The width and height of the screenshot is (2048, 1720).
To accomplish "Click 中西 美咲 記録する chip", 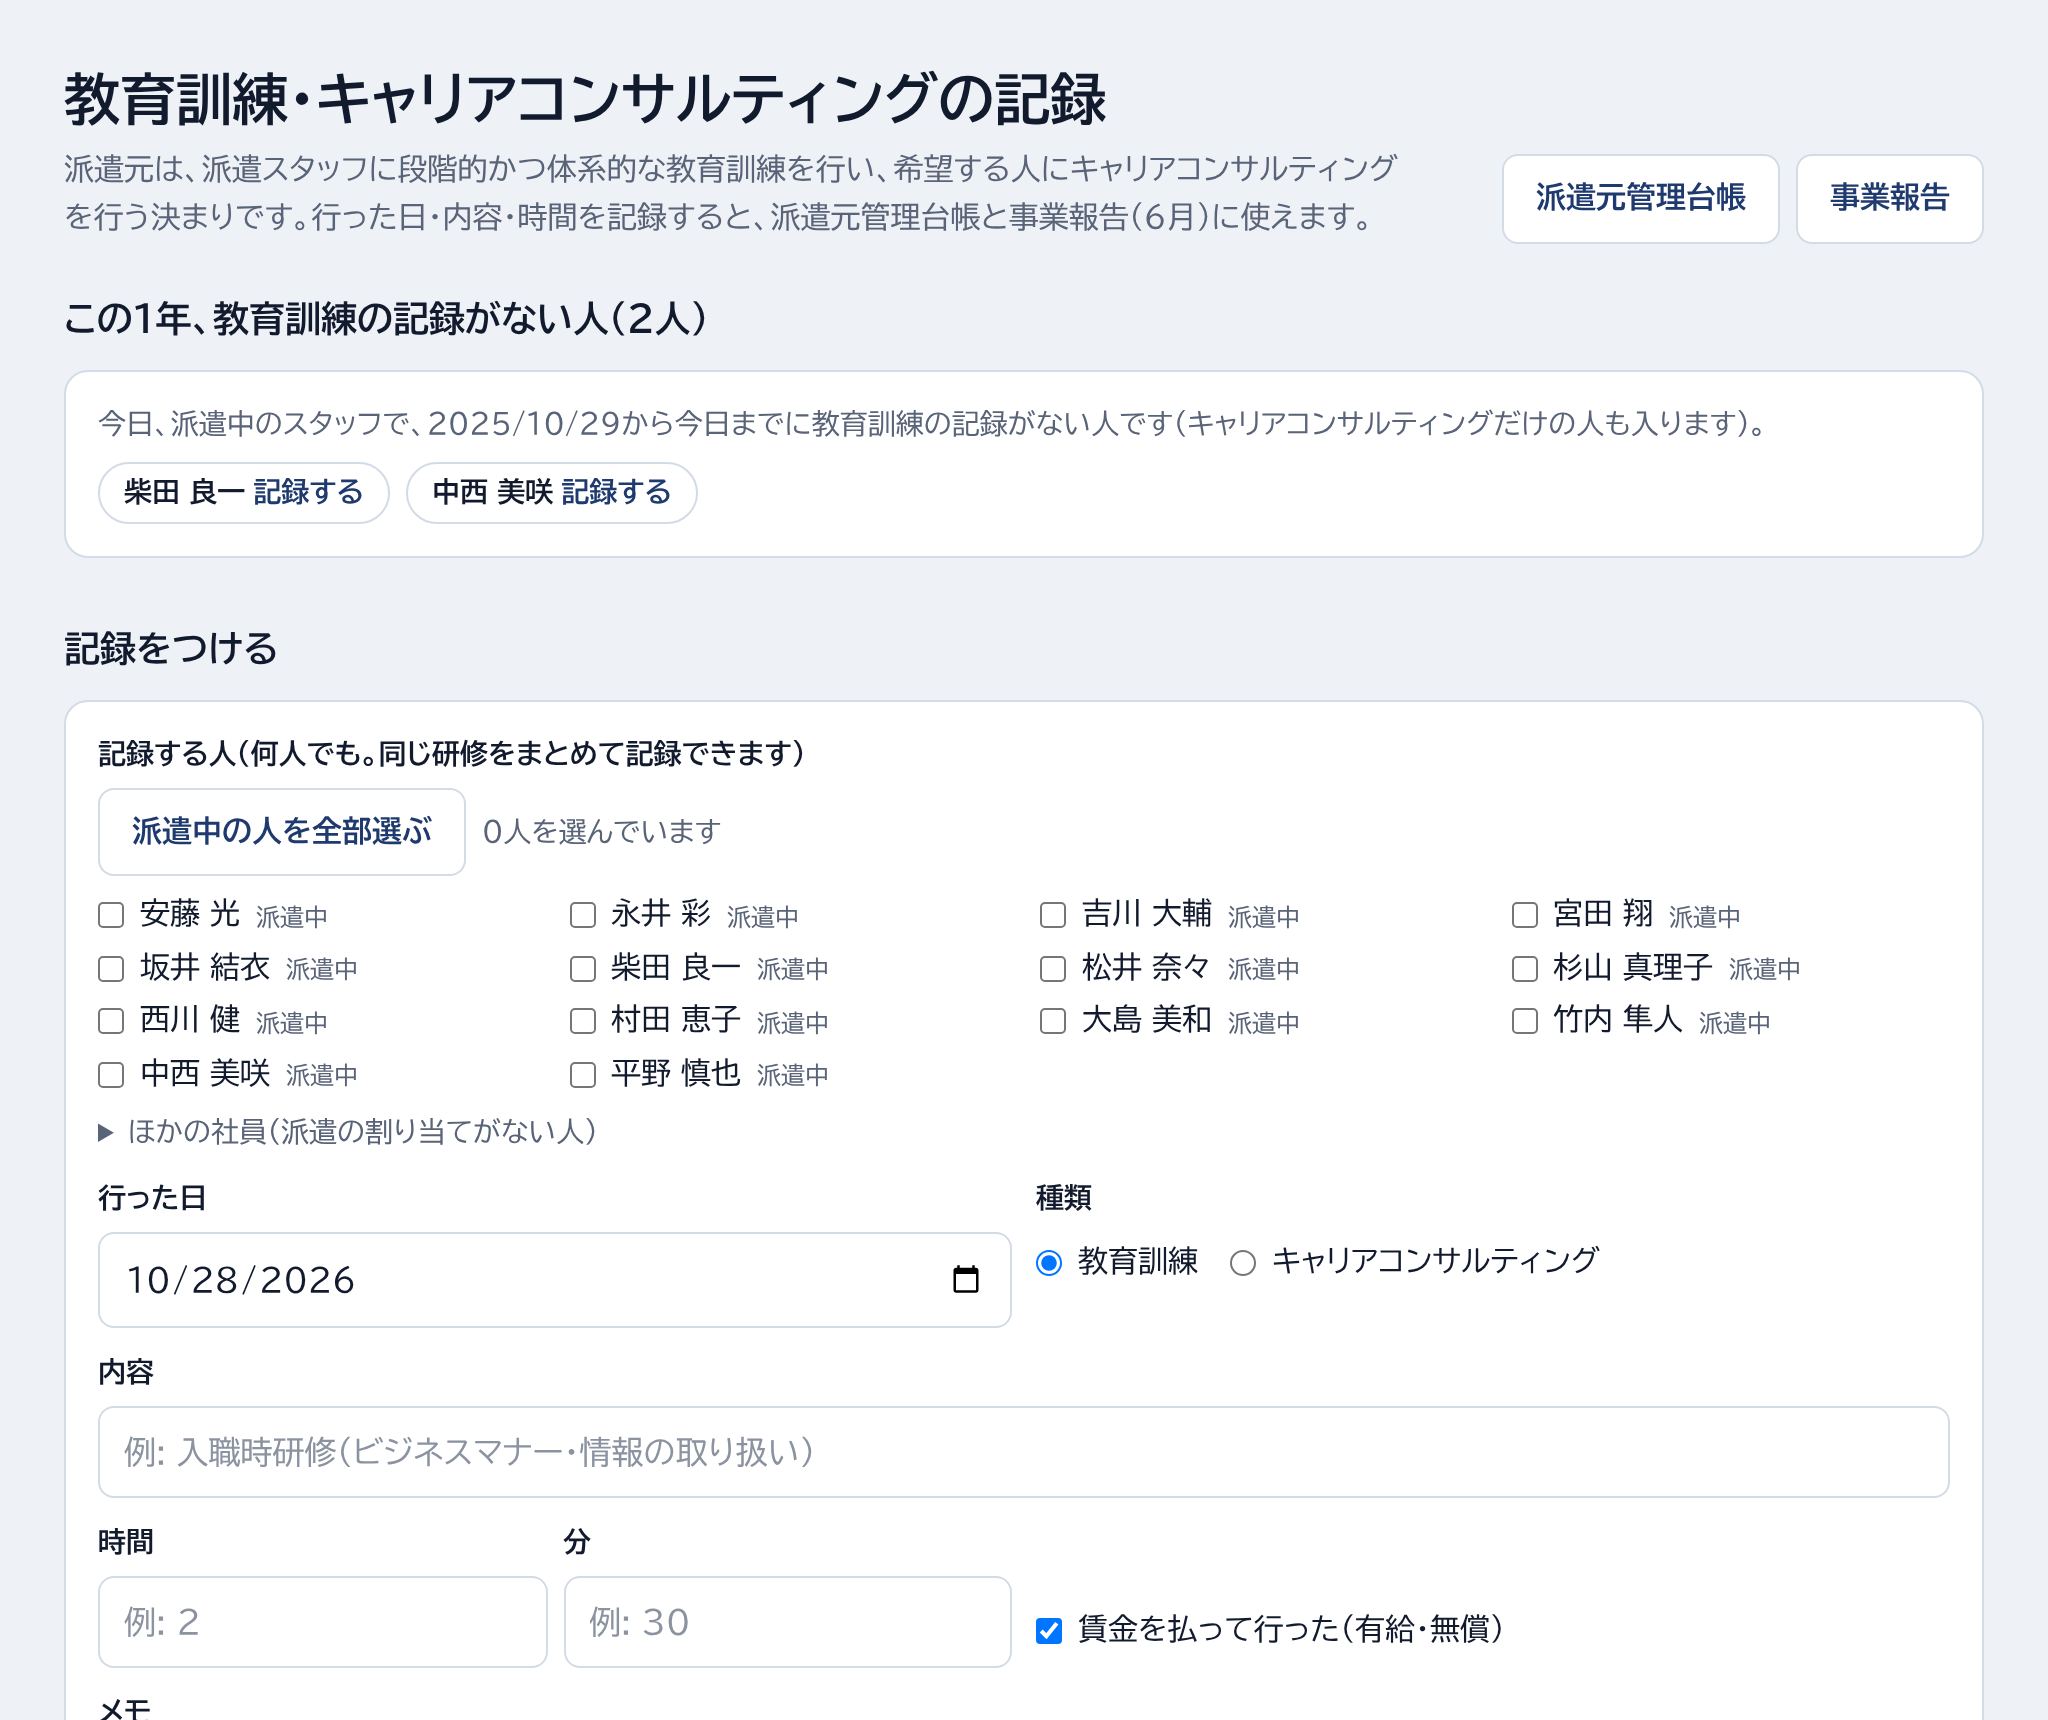I will tap(552, 492).
